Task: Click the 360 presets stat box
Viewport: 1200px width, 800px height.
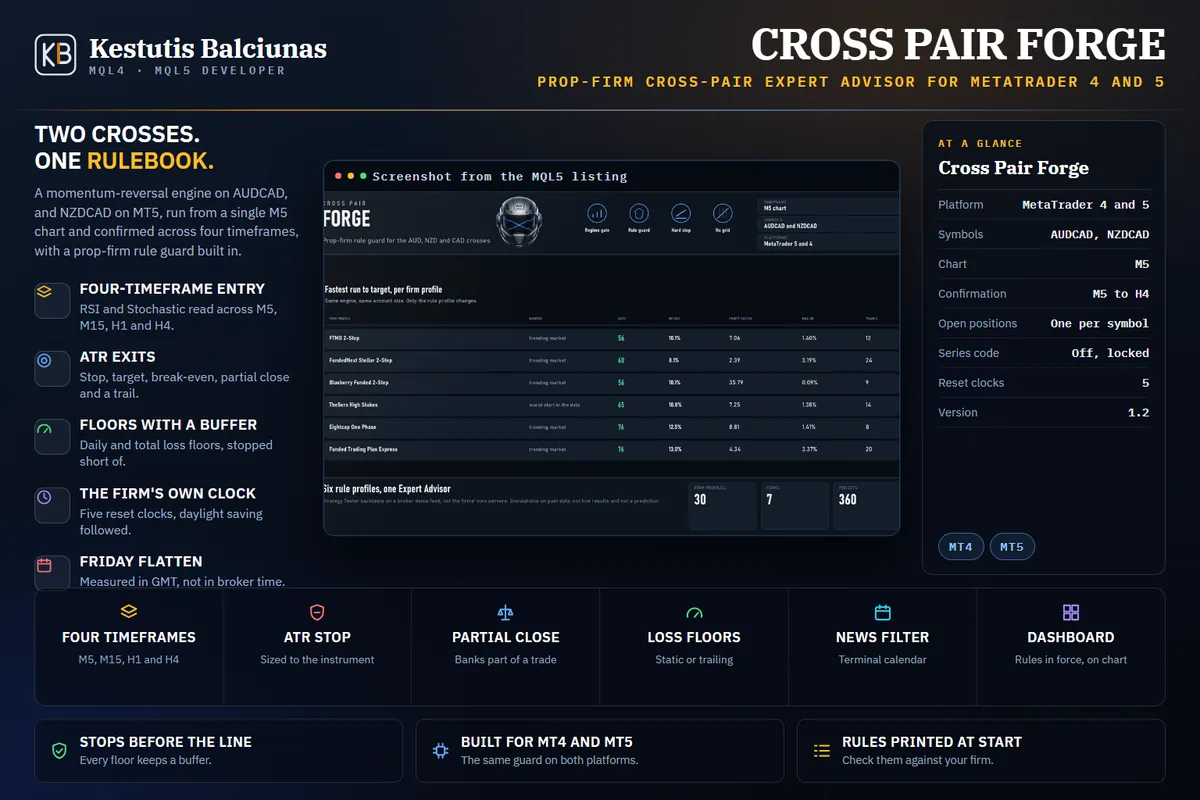Action: click(866, 505)
